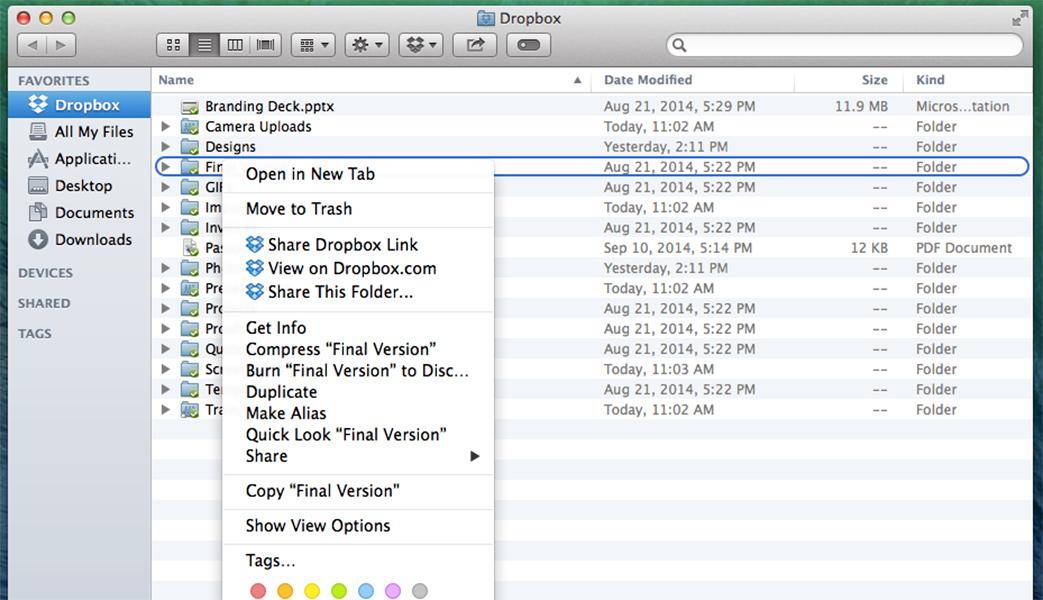Select Cover Flow view icon

tap(265, 45)
